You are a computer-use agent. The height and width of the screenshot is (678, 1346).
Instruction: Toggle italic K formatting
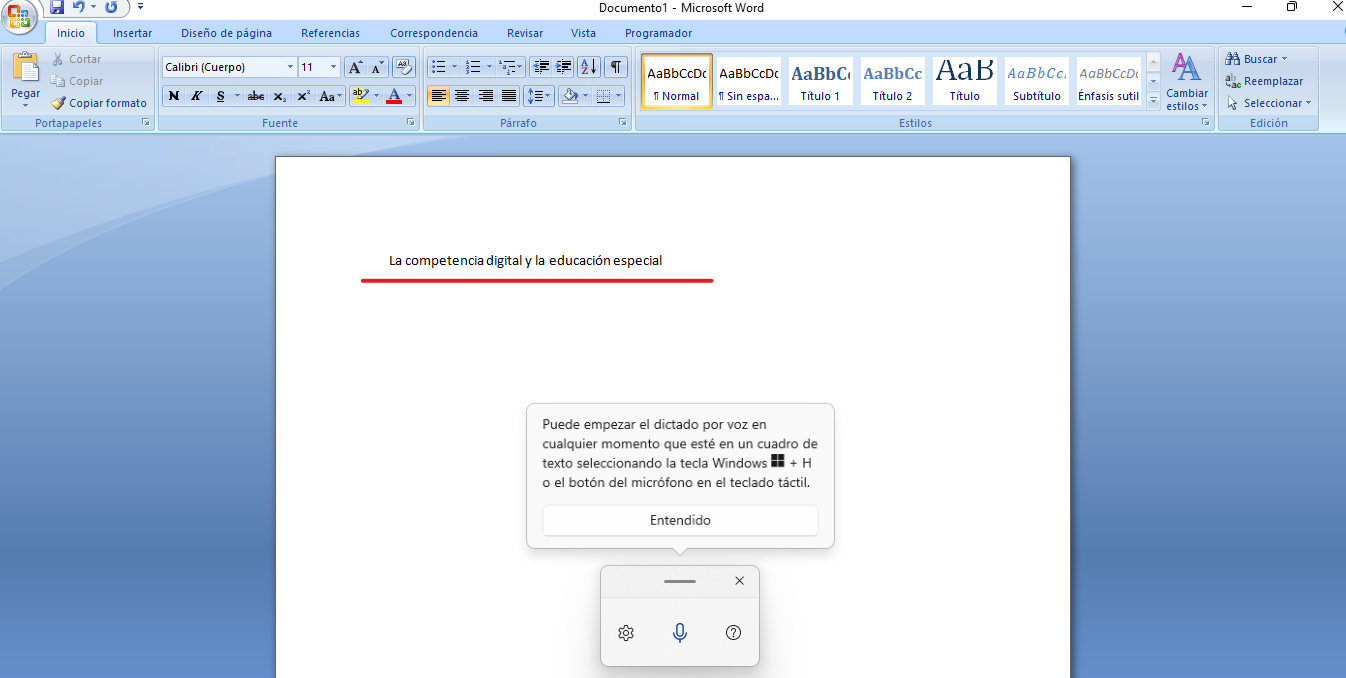pos(196,96)
